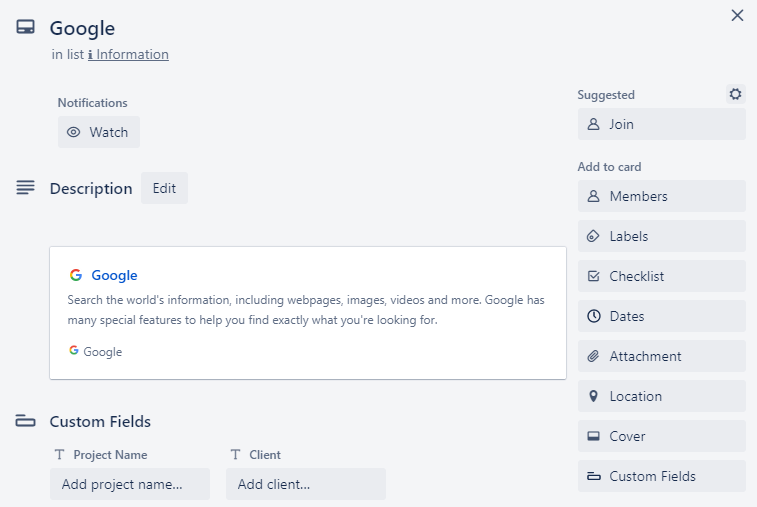Add an Attachment to the card
This screenshot has height=507, width=757.
point(661,356)
